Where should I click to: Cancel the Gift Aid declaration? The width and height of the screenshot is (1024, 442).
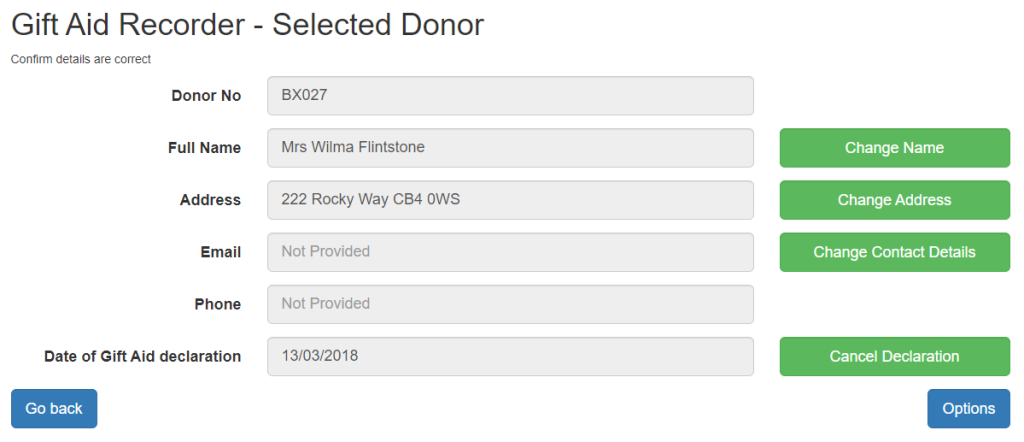coord(894,356)
